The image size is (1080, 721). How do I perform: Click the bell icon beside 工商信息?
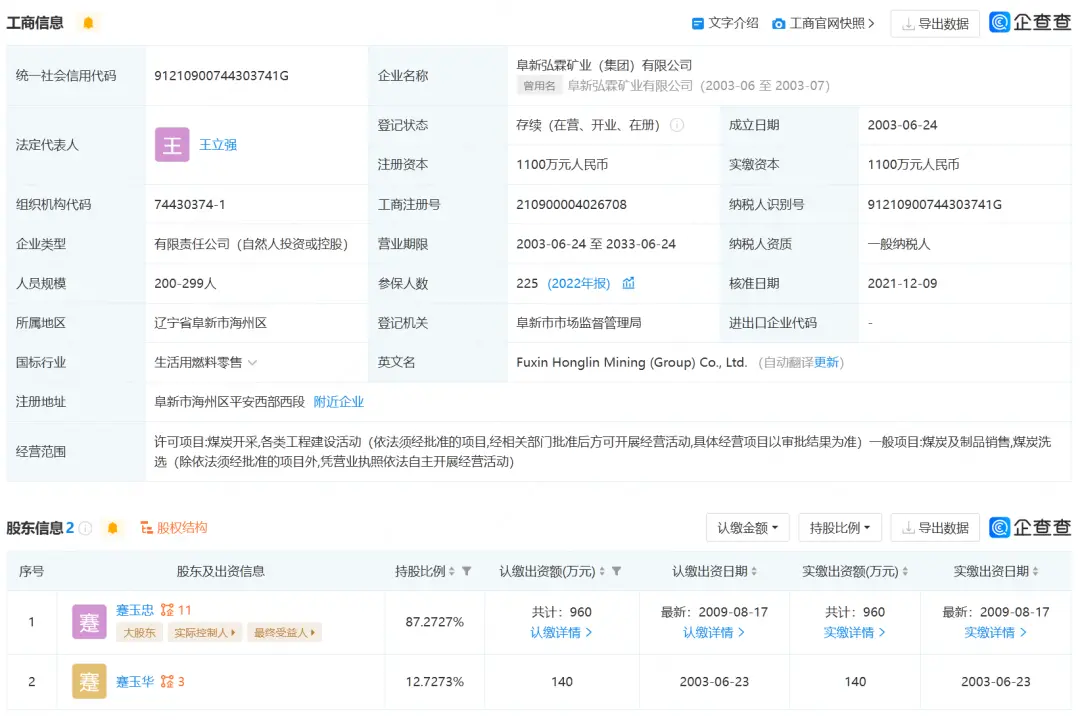point(88,23)
